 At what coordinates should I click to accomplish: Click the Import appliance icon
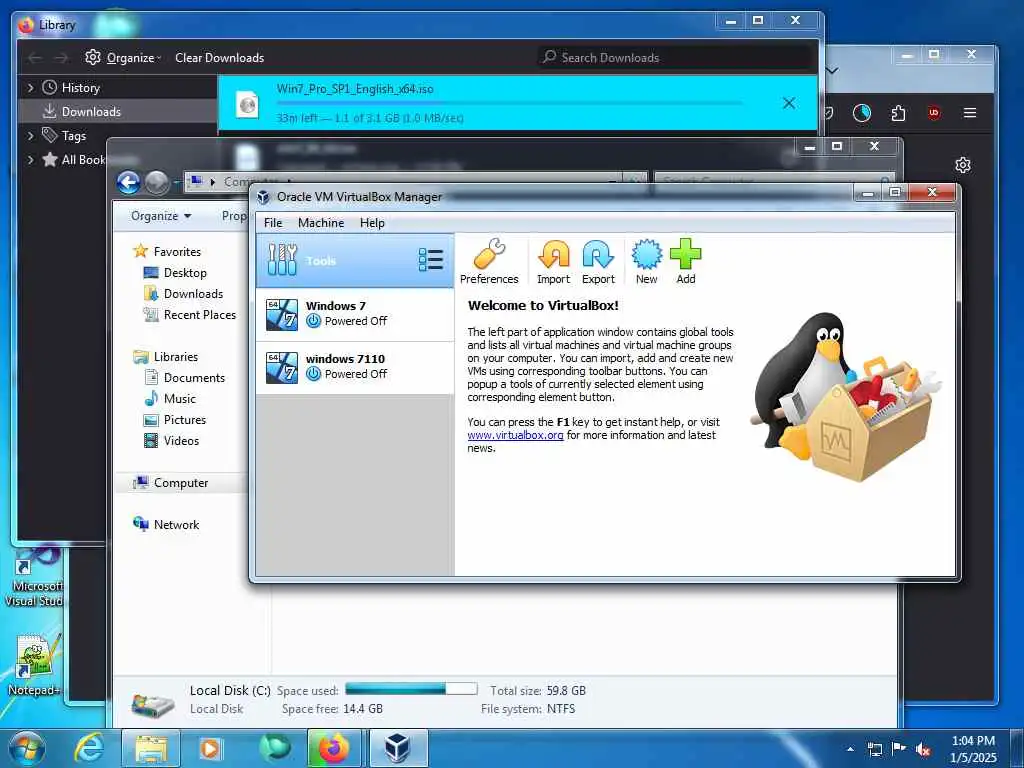553,262
